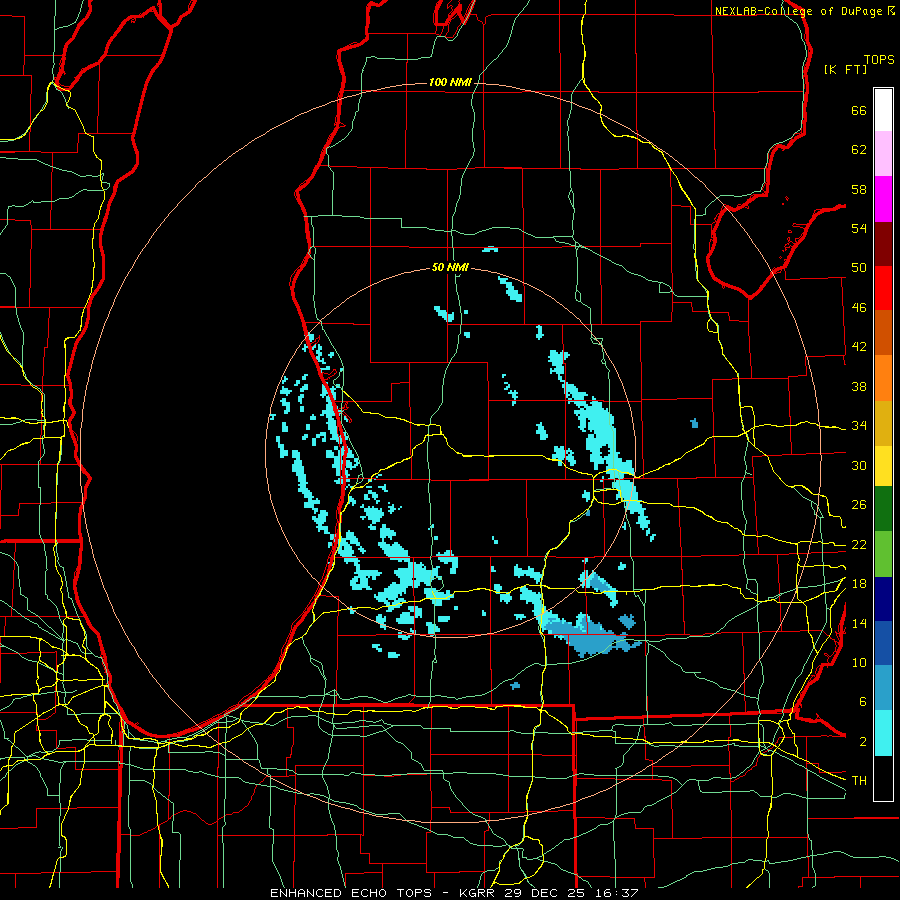The height and width of the screenshot is (900, 900).
Task: Click the medium blue 18 kft legend swatch
Action: pyautogui.click(x=883, y=643)
